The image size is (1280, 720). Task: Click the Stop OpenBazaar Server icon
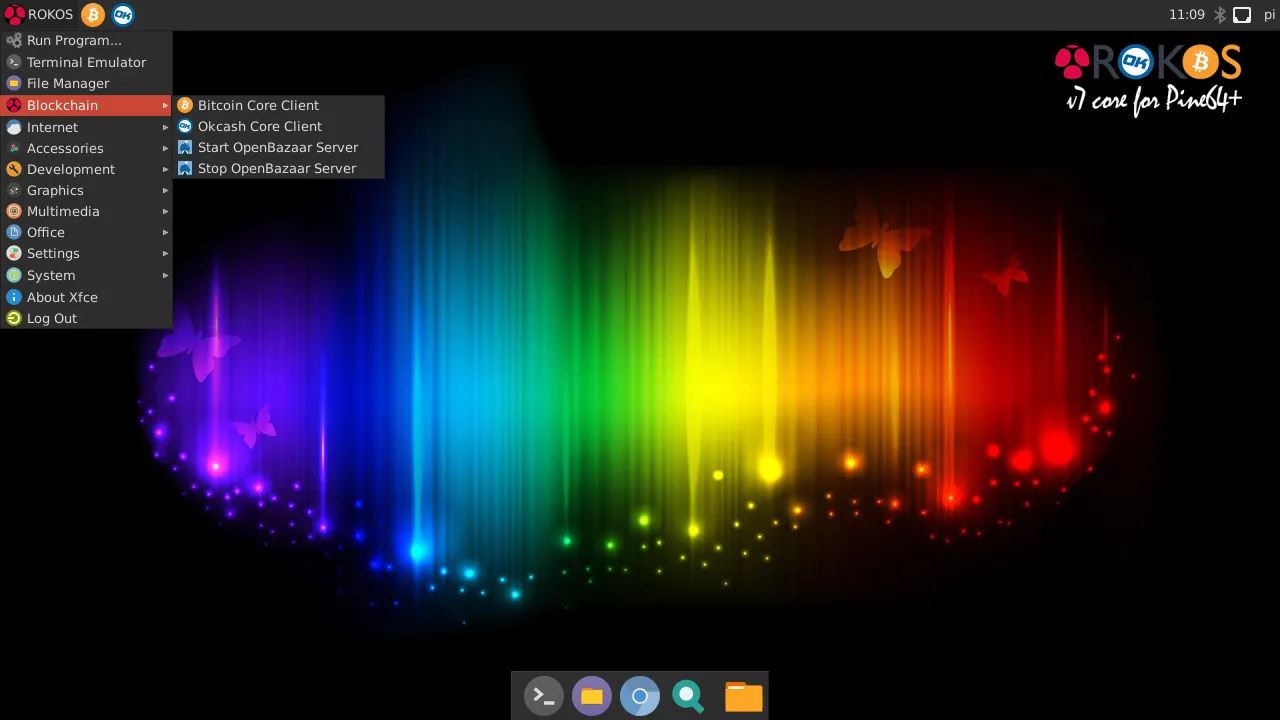[x=185, y=168]
